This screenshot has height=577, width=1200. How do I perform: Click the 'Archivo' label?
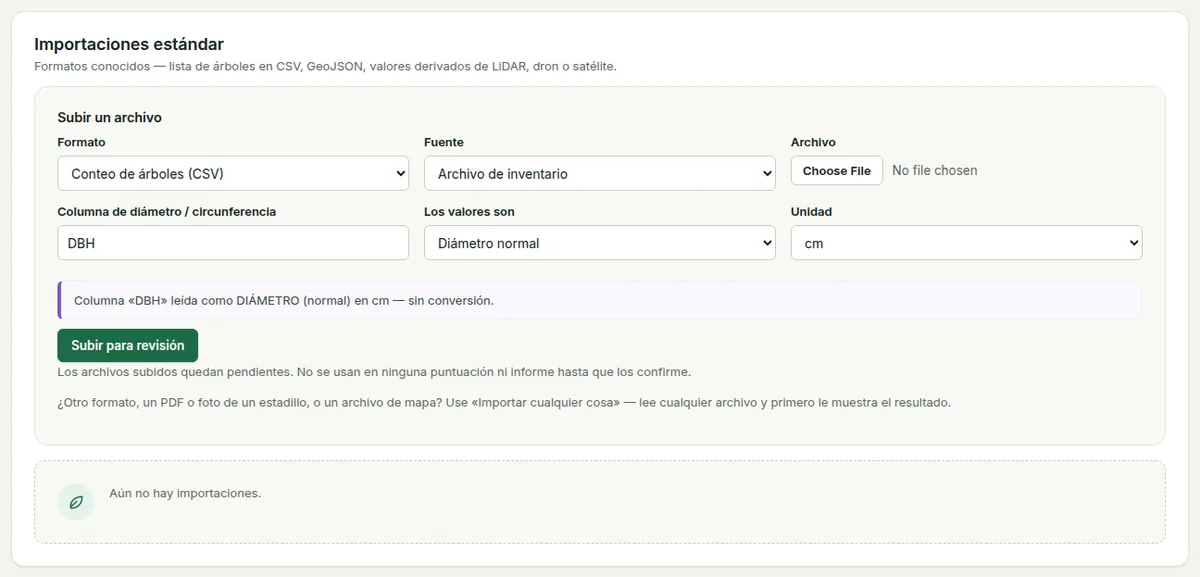(813, 142)
